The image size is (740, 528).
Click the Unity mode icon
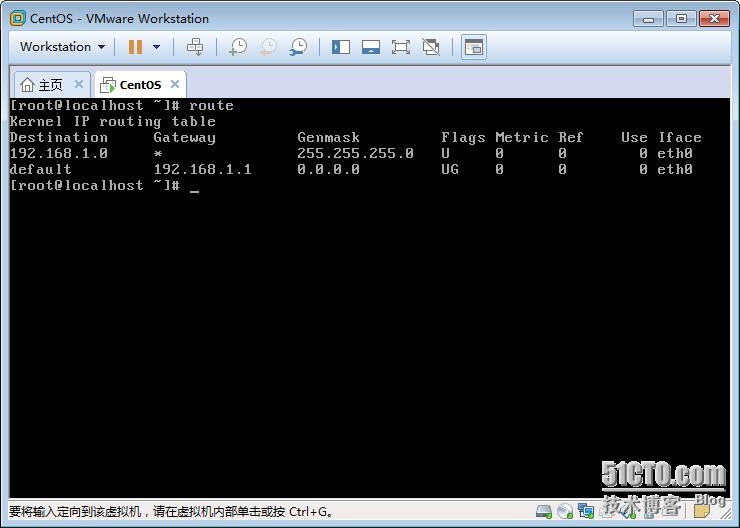coord(431,47)
